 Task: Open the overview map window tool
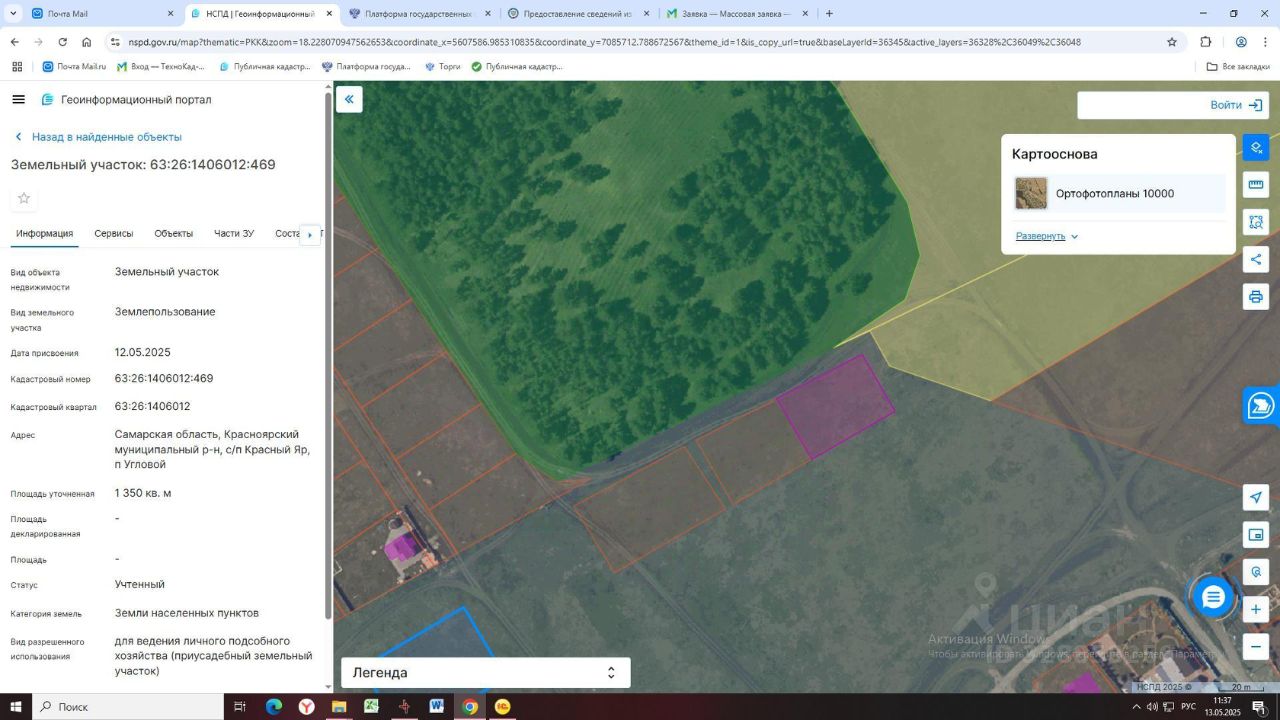pos(1256,535)
